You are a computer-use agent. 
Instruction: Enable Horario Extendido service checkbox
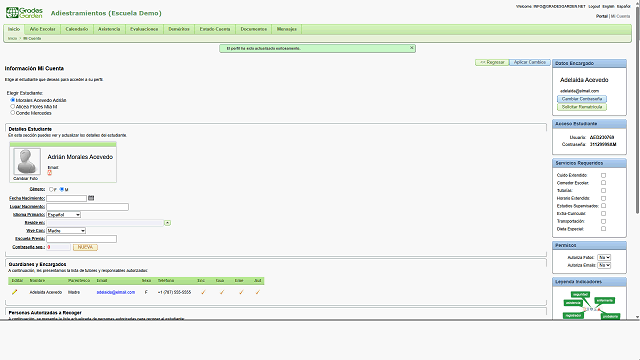click(x=603, y=198)
